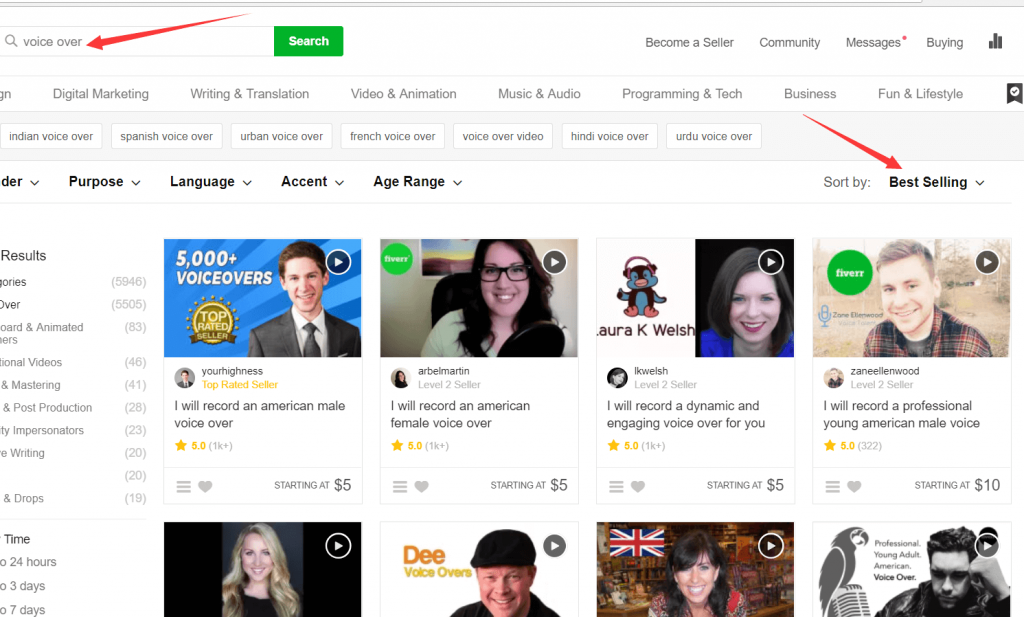Click the green Search button
The width and height of the screenshot is (1024, 617).
click(x=308, y=41)
